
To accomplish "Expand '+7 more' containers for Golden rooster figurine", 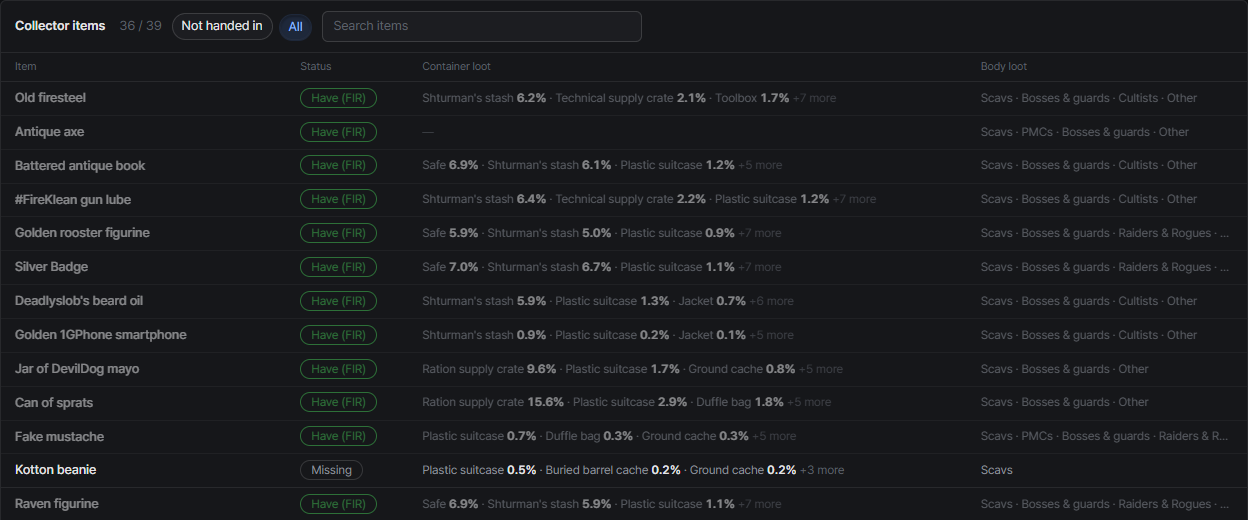I will (x=760, y=233).
